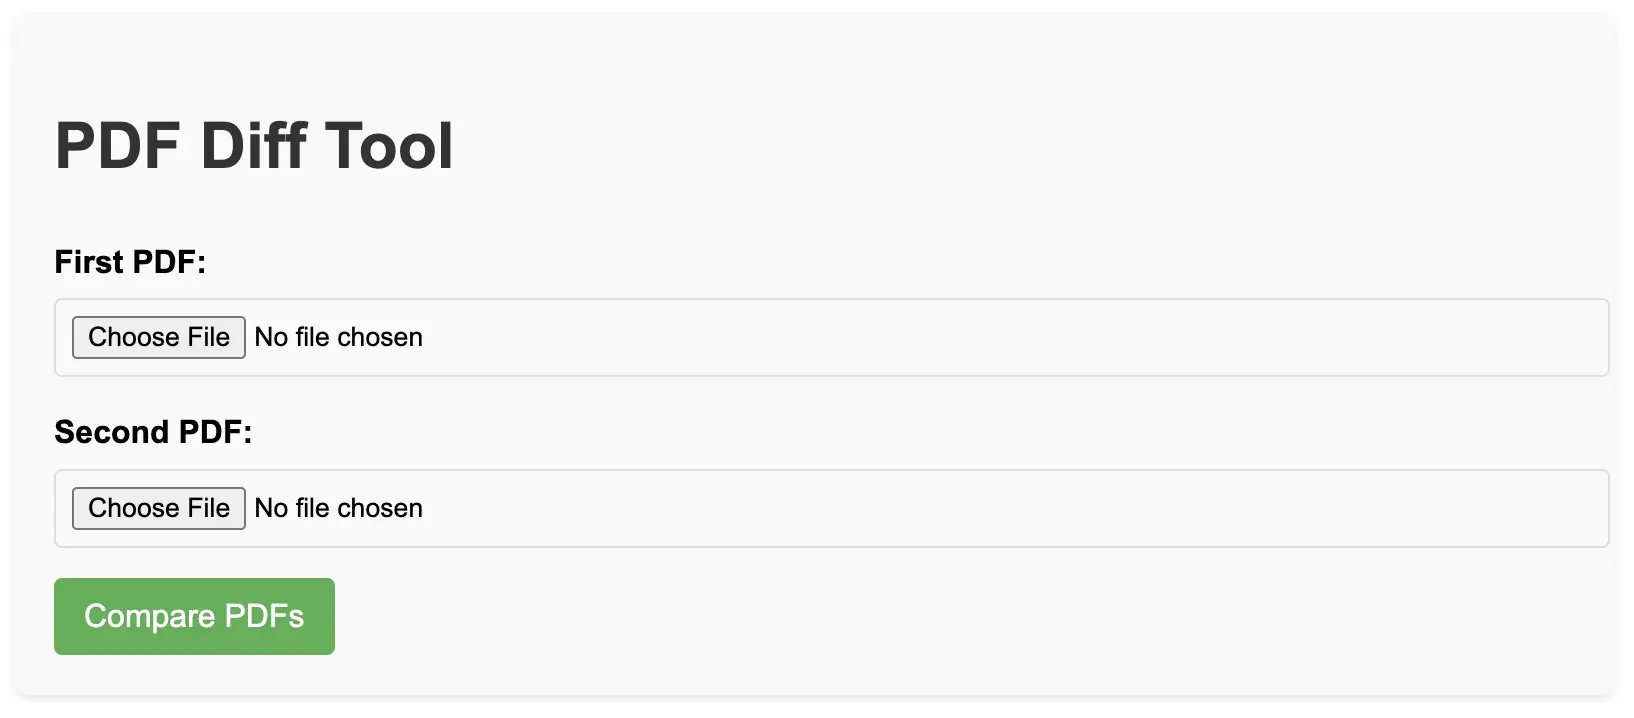Click 'No file chosen' beside First PDF
Image resolution: width=1634 pixels, height=718 pixels.
click(339, 337)
